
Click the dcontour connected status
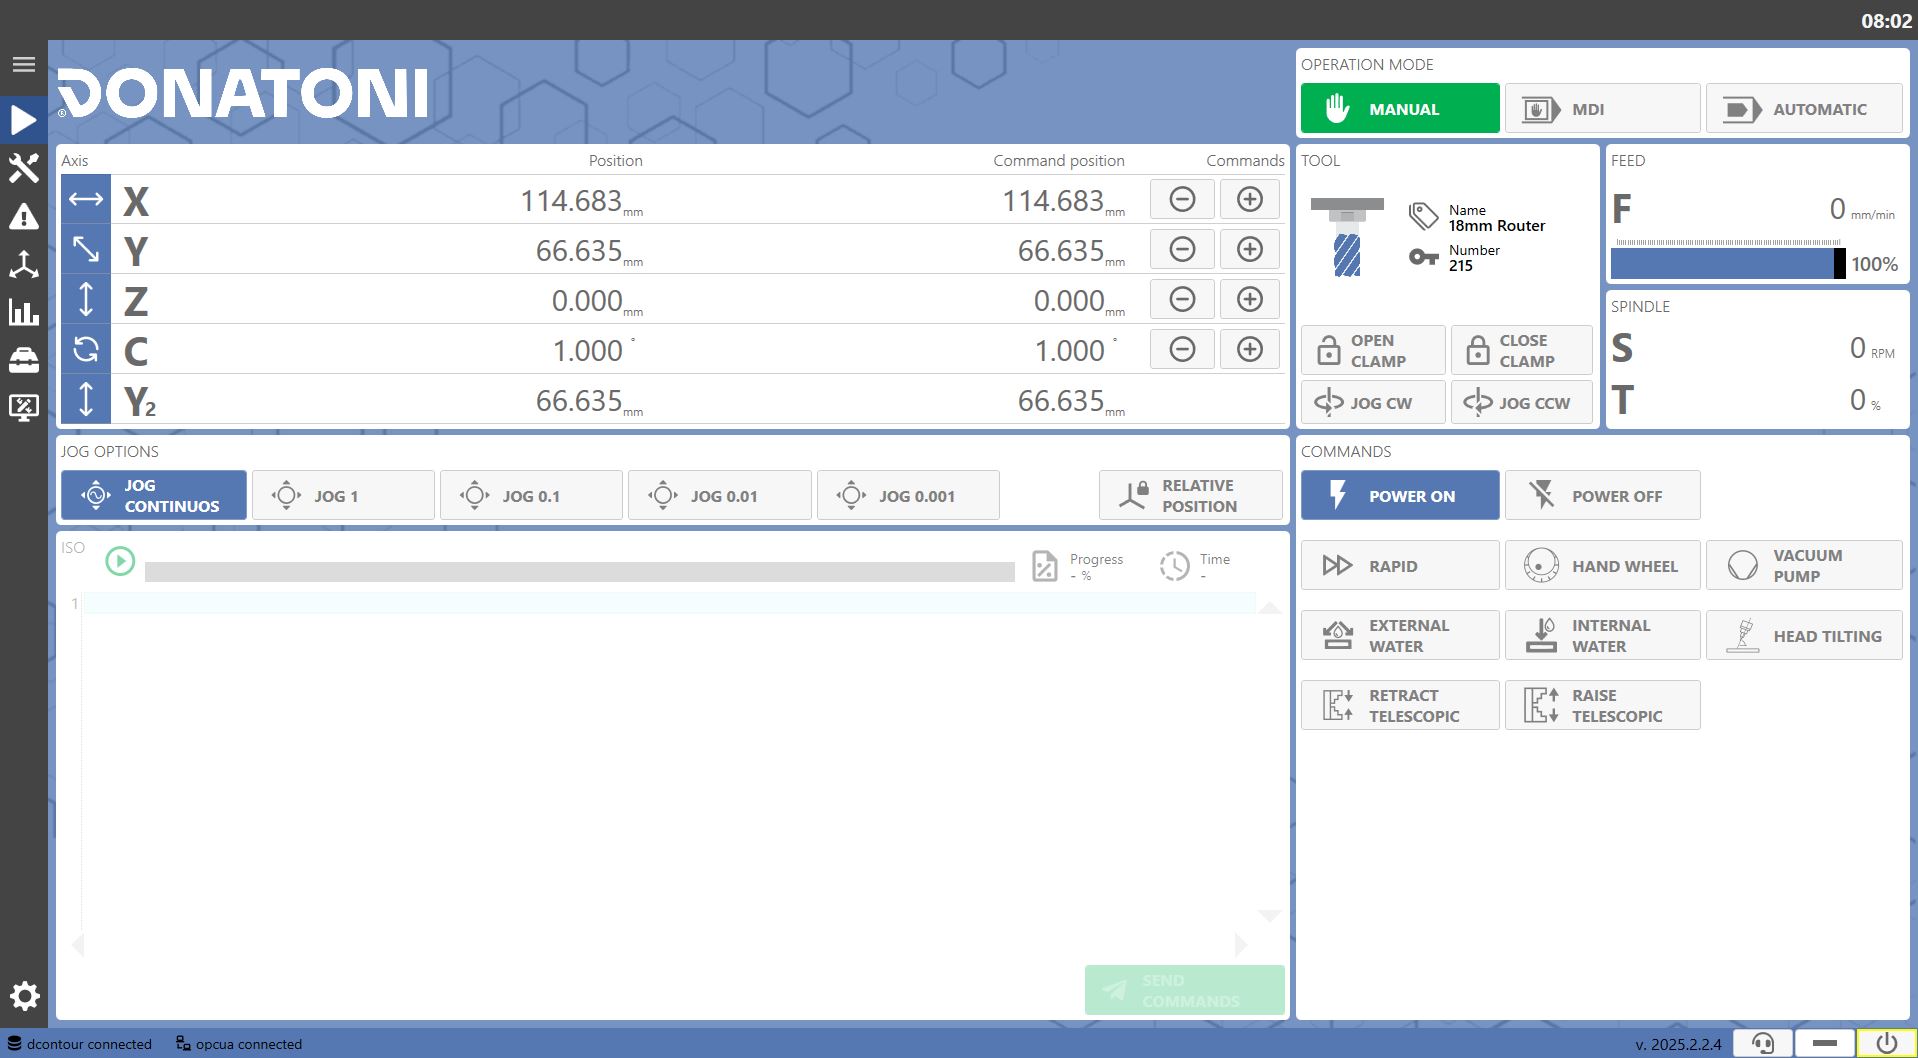pos(80,1044)
